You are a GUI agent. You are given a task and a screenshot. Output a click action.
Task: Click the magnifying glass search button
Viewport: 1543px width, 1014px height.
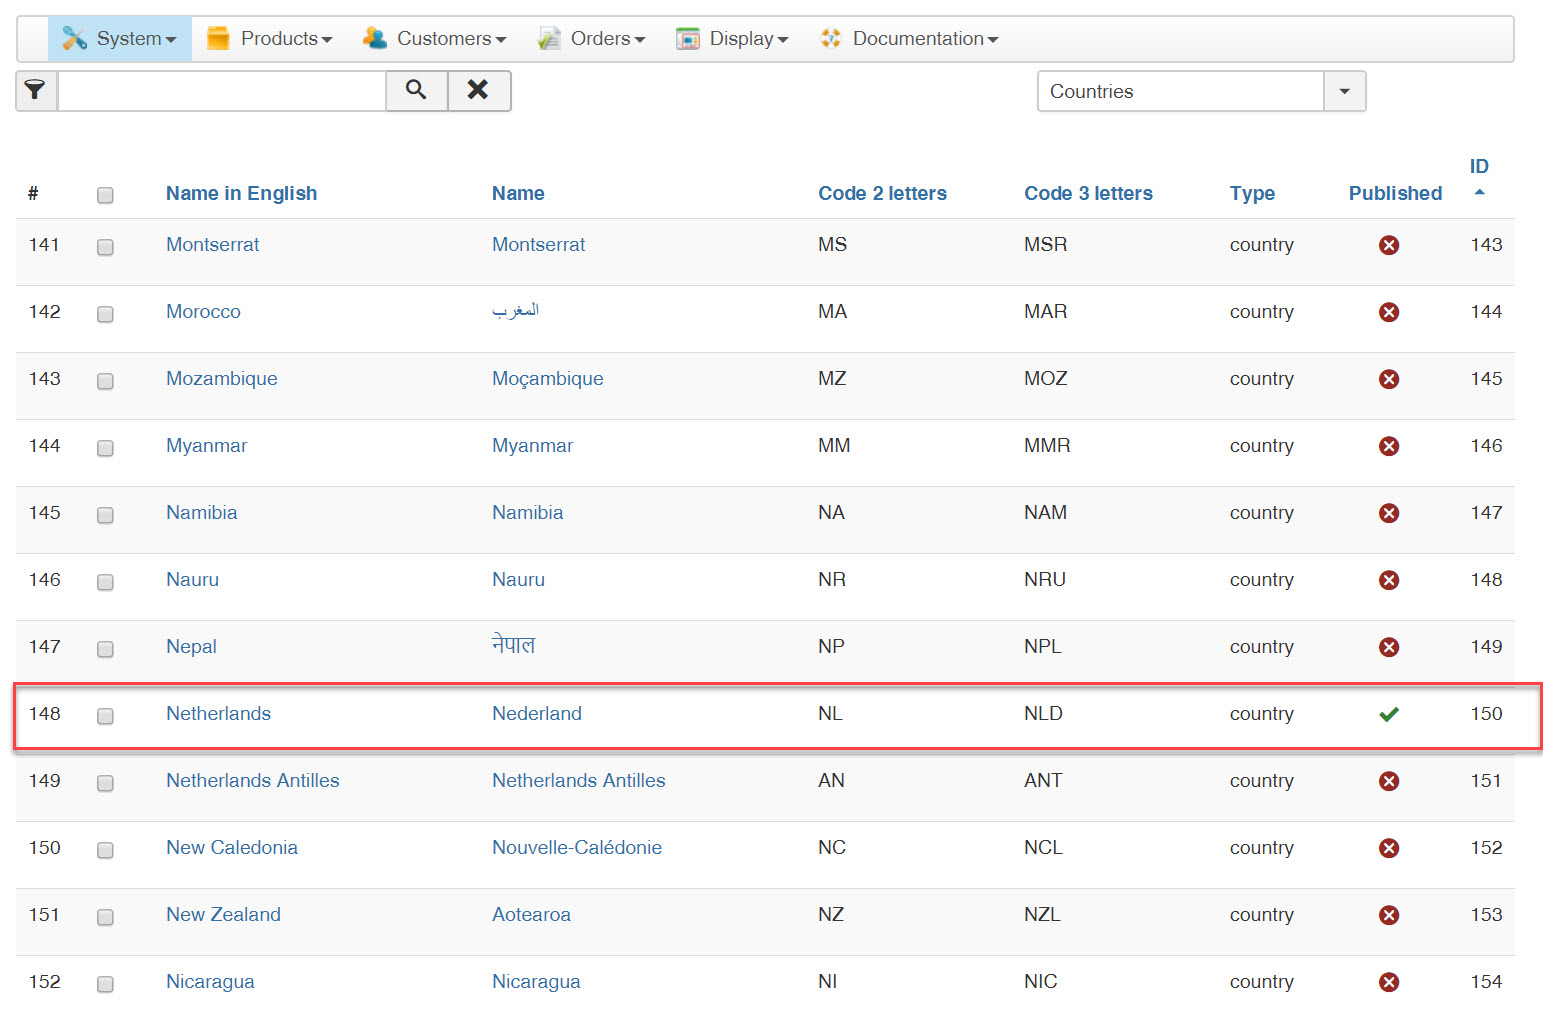[416, 91]
